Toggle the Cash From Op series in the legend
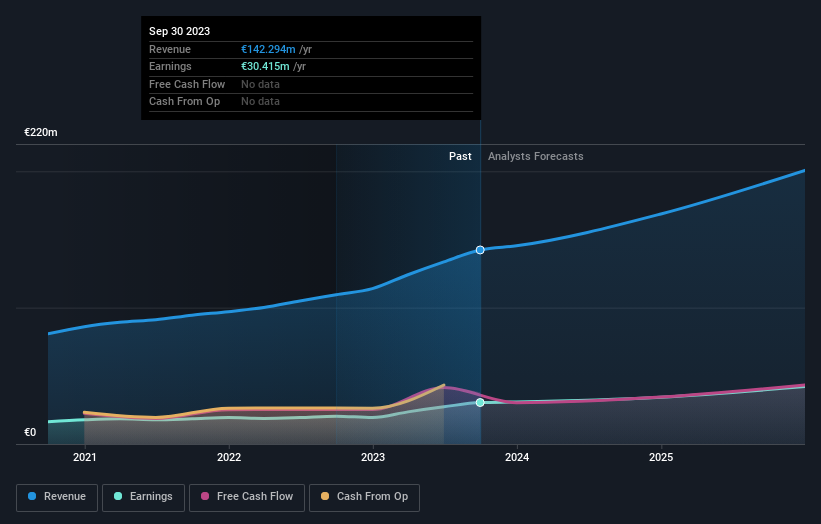The image size is (821, 524). click(364, 497)
